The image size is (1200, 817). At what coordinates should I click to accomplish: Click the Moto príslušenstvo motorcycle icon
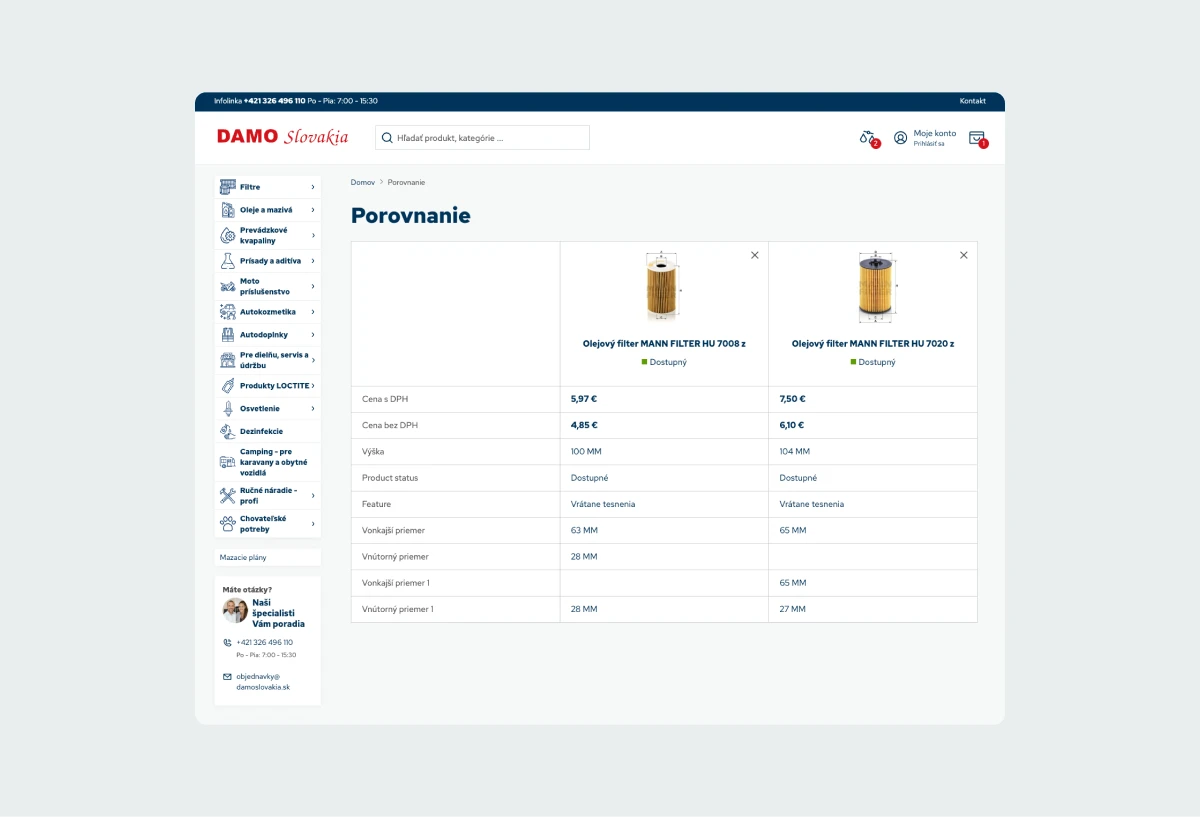coord(227,286)
